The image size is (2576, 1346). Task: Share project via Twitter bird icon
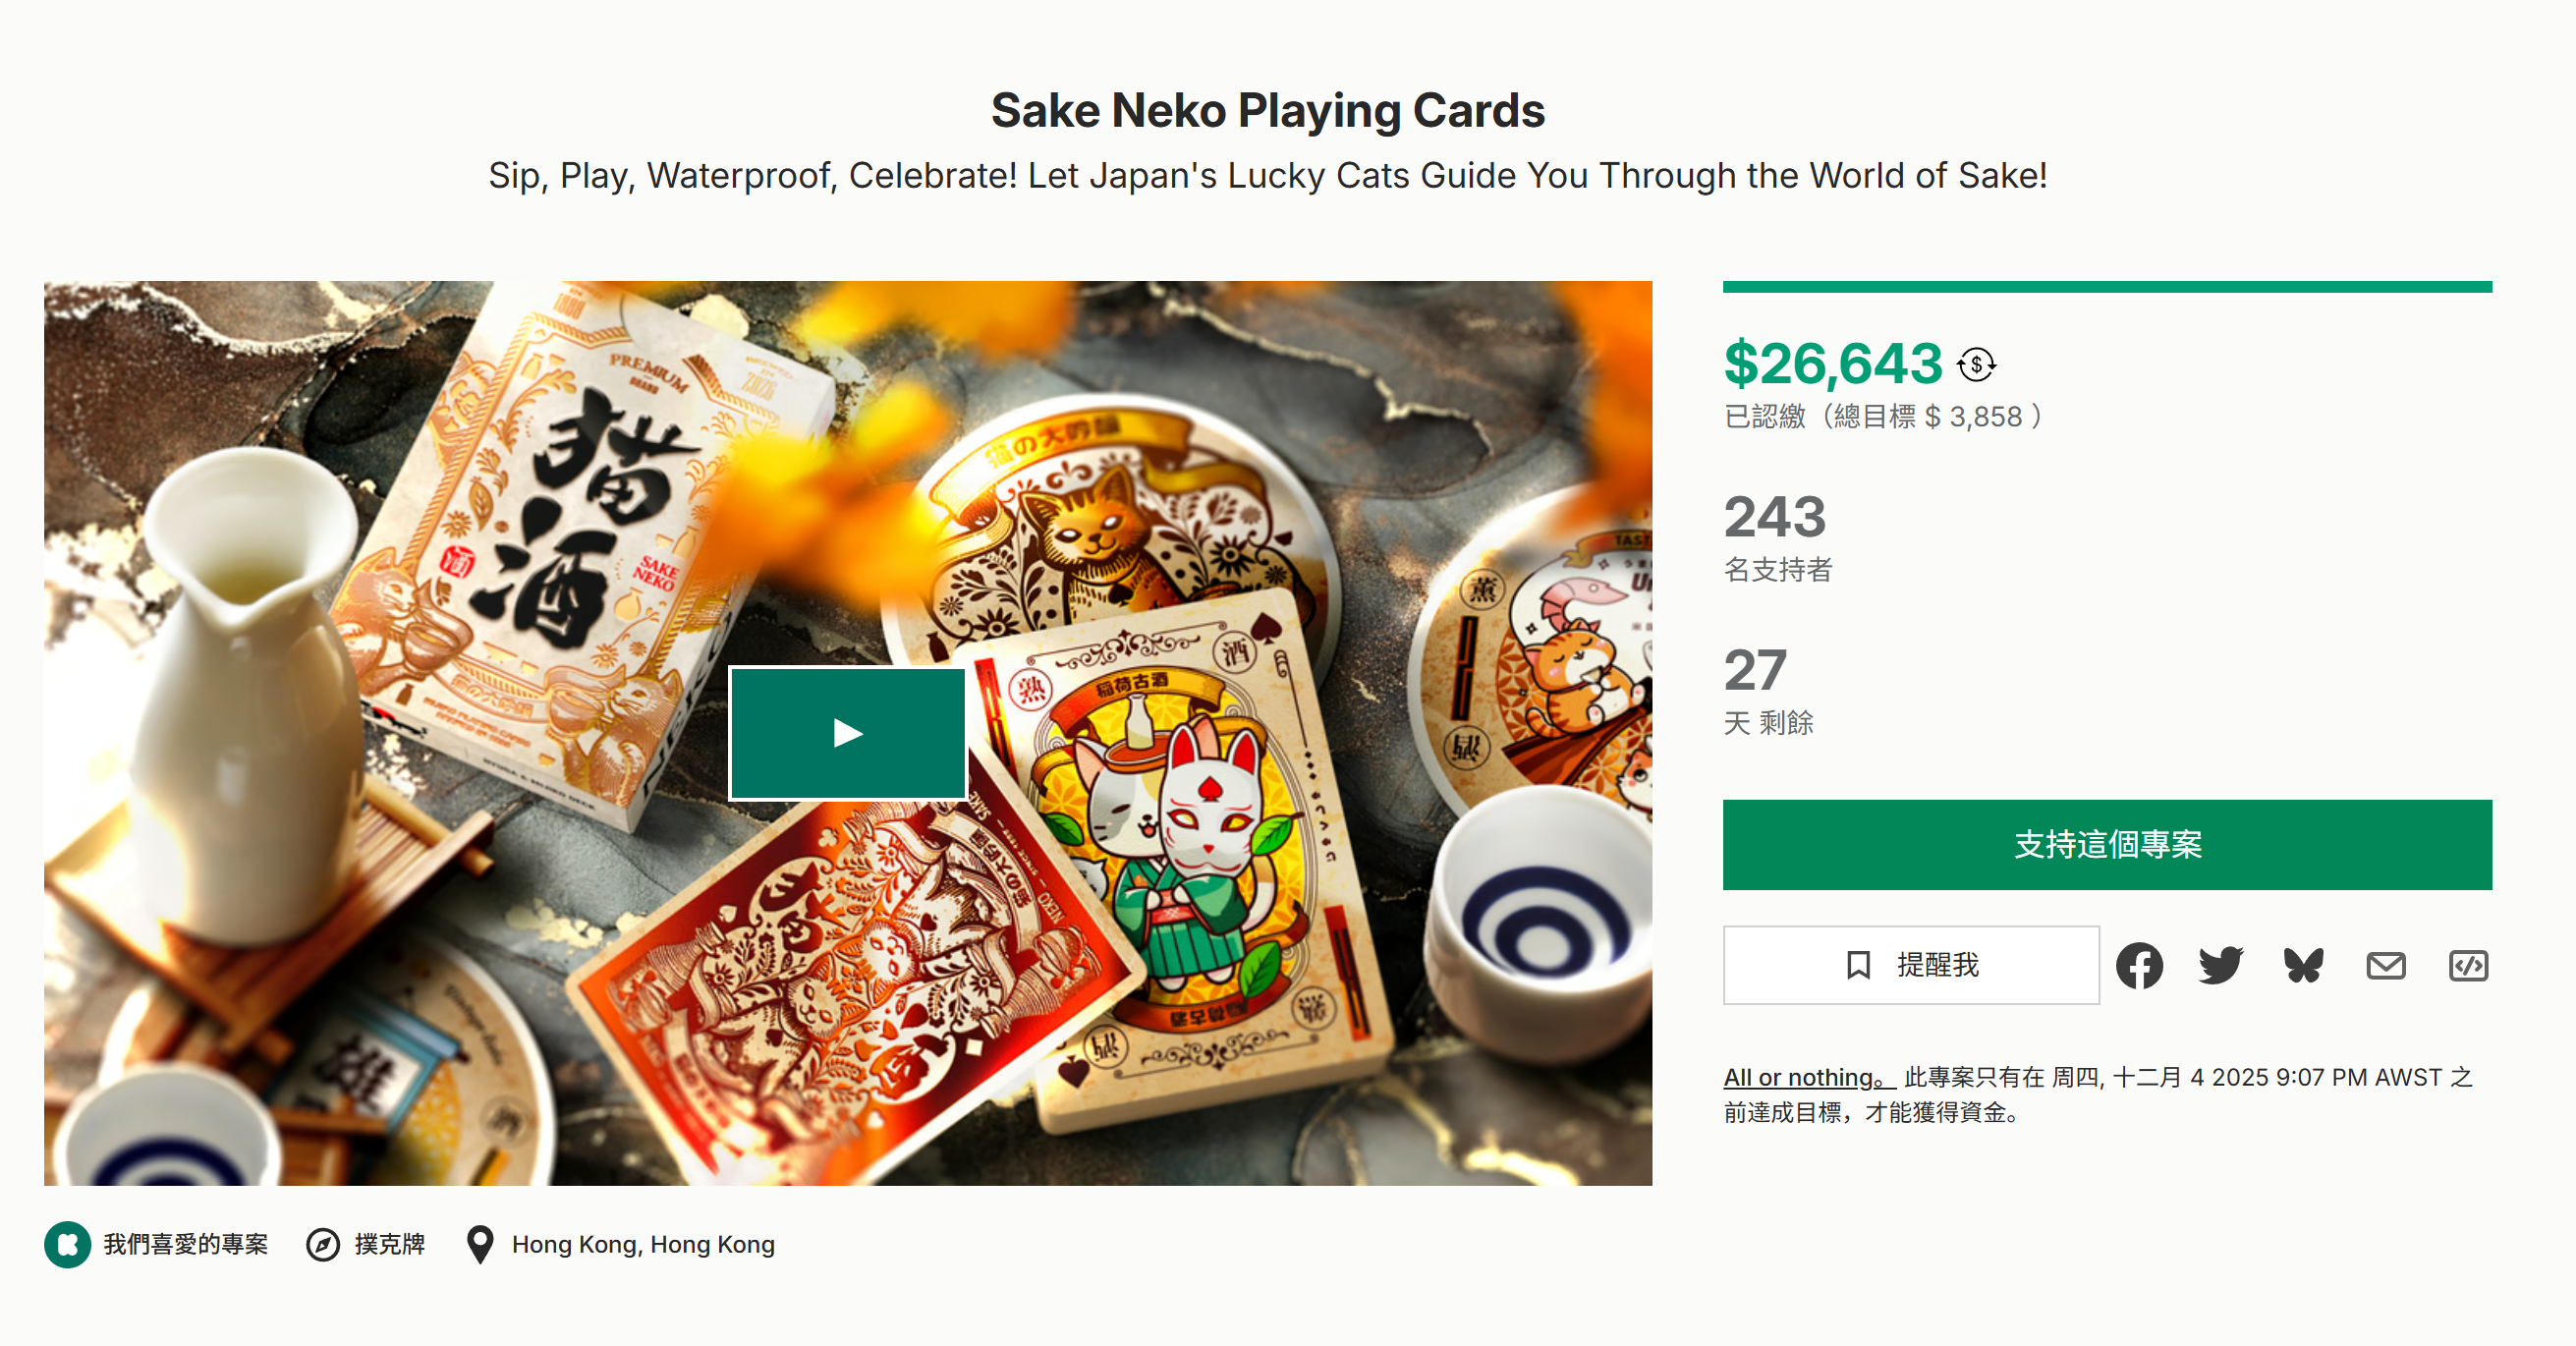pyautogui.click(x=2221, y=965)
